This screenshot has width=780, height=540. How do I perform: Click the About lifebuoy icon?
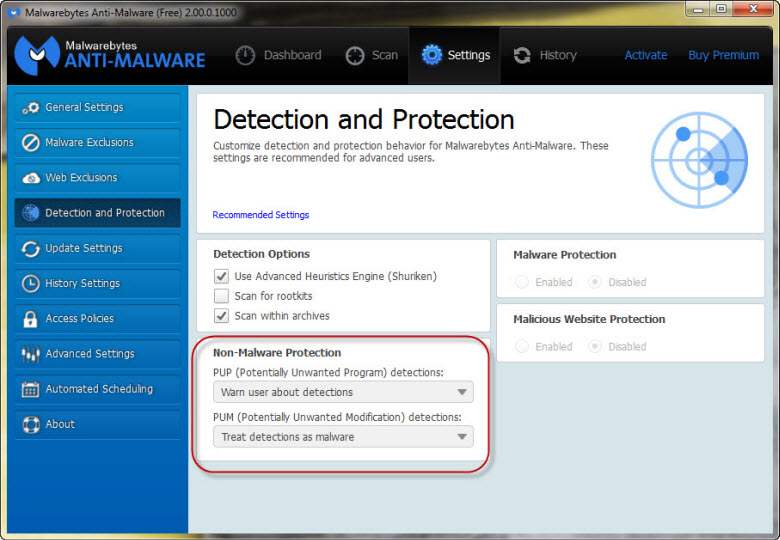pos(31,425)
